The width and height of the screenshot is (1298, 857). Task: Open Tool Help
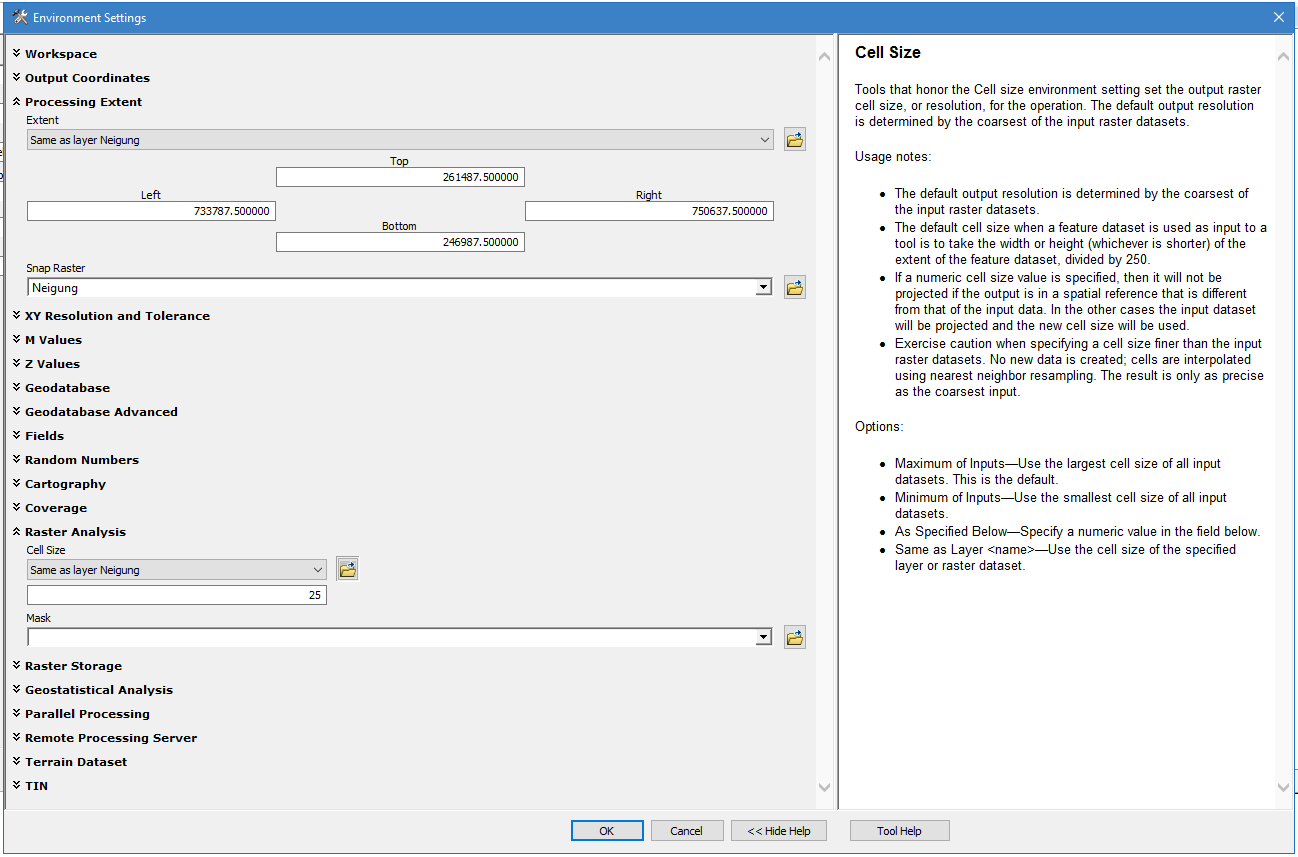click(x=899, y=831)
